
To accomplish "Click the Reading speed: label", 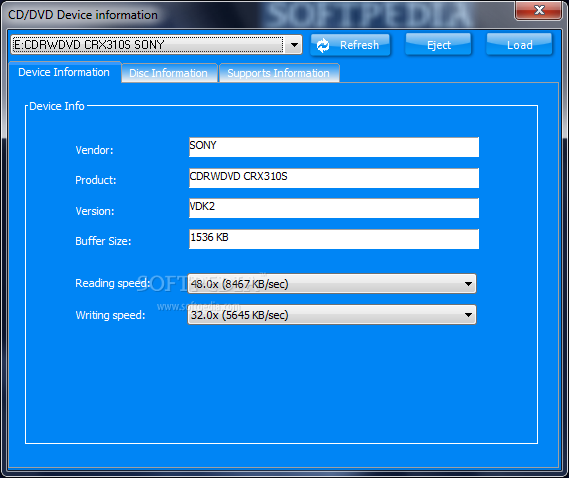I will pos(112,283).
